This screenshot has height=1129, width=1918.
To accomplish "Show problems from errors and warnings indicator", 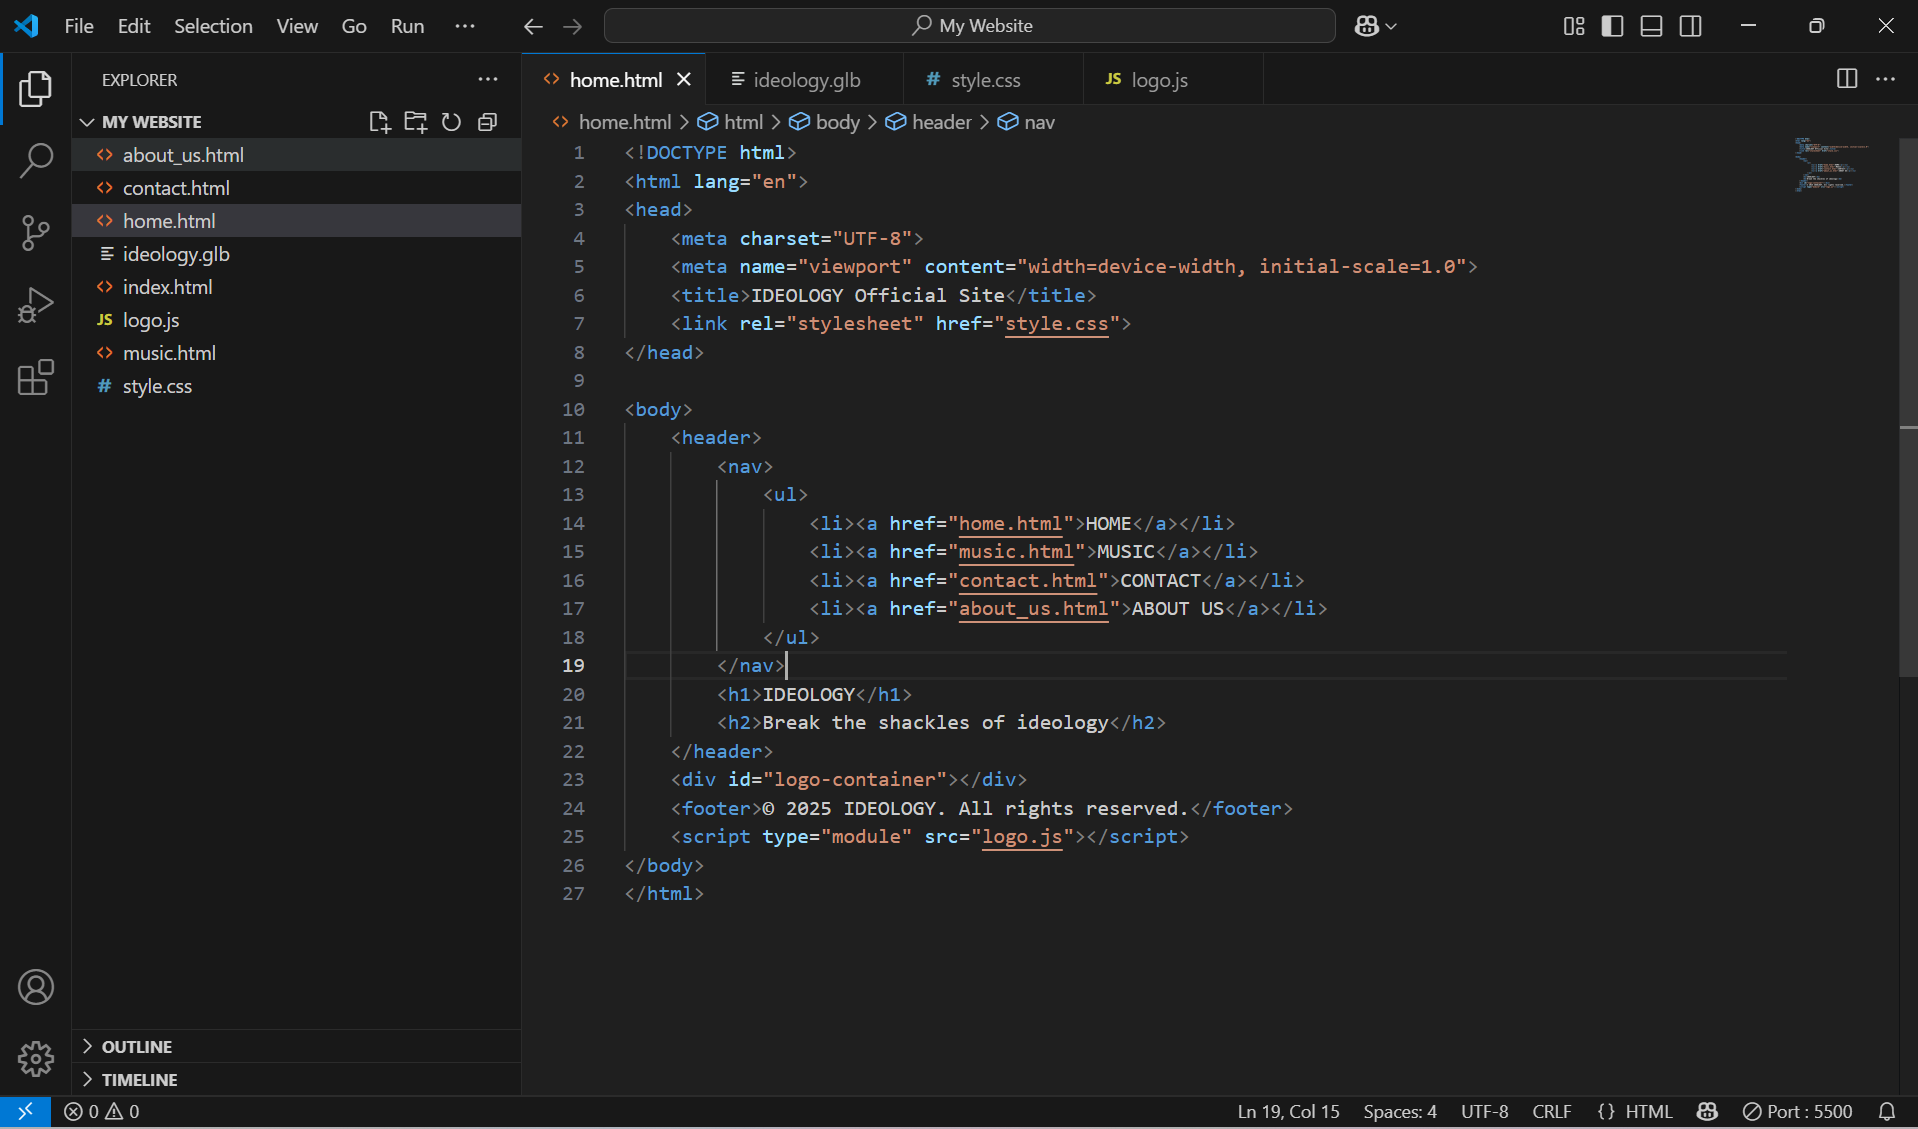I will click(x=101, y=1111).
